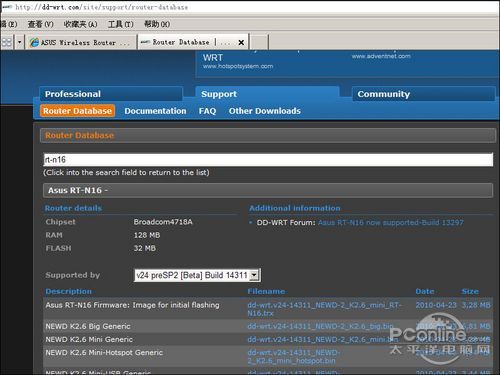Click the www.adventnet.com sponsor link
This screenshot has width=500, height=375.
coord(381,56)
